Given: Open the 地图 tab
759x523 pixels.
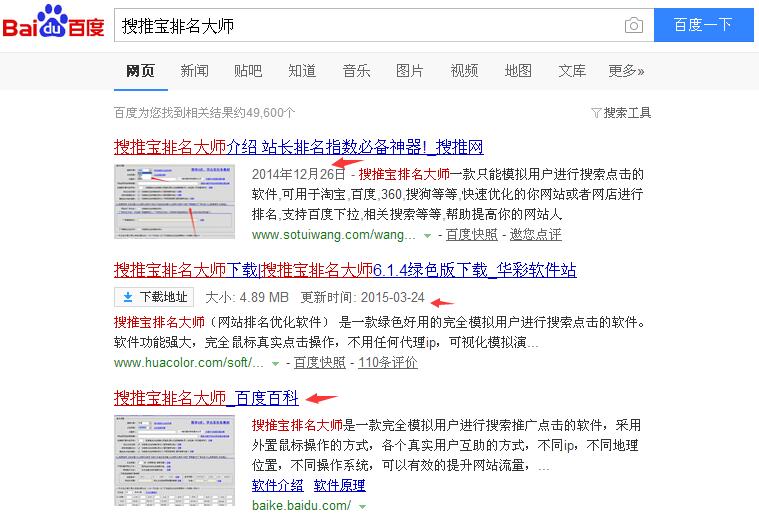Looking at the screenshot, I should [x=518, y=71].
